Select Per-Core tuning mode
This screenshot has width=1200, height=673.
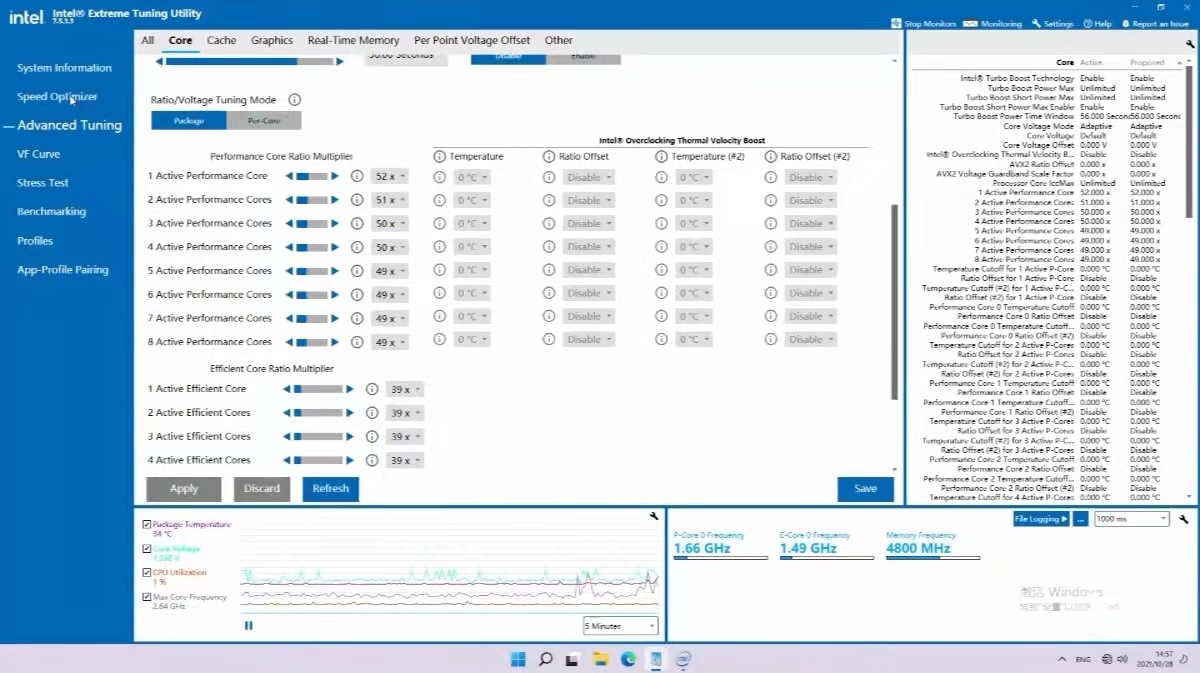(x=263, y=121)
